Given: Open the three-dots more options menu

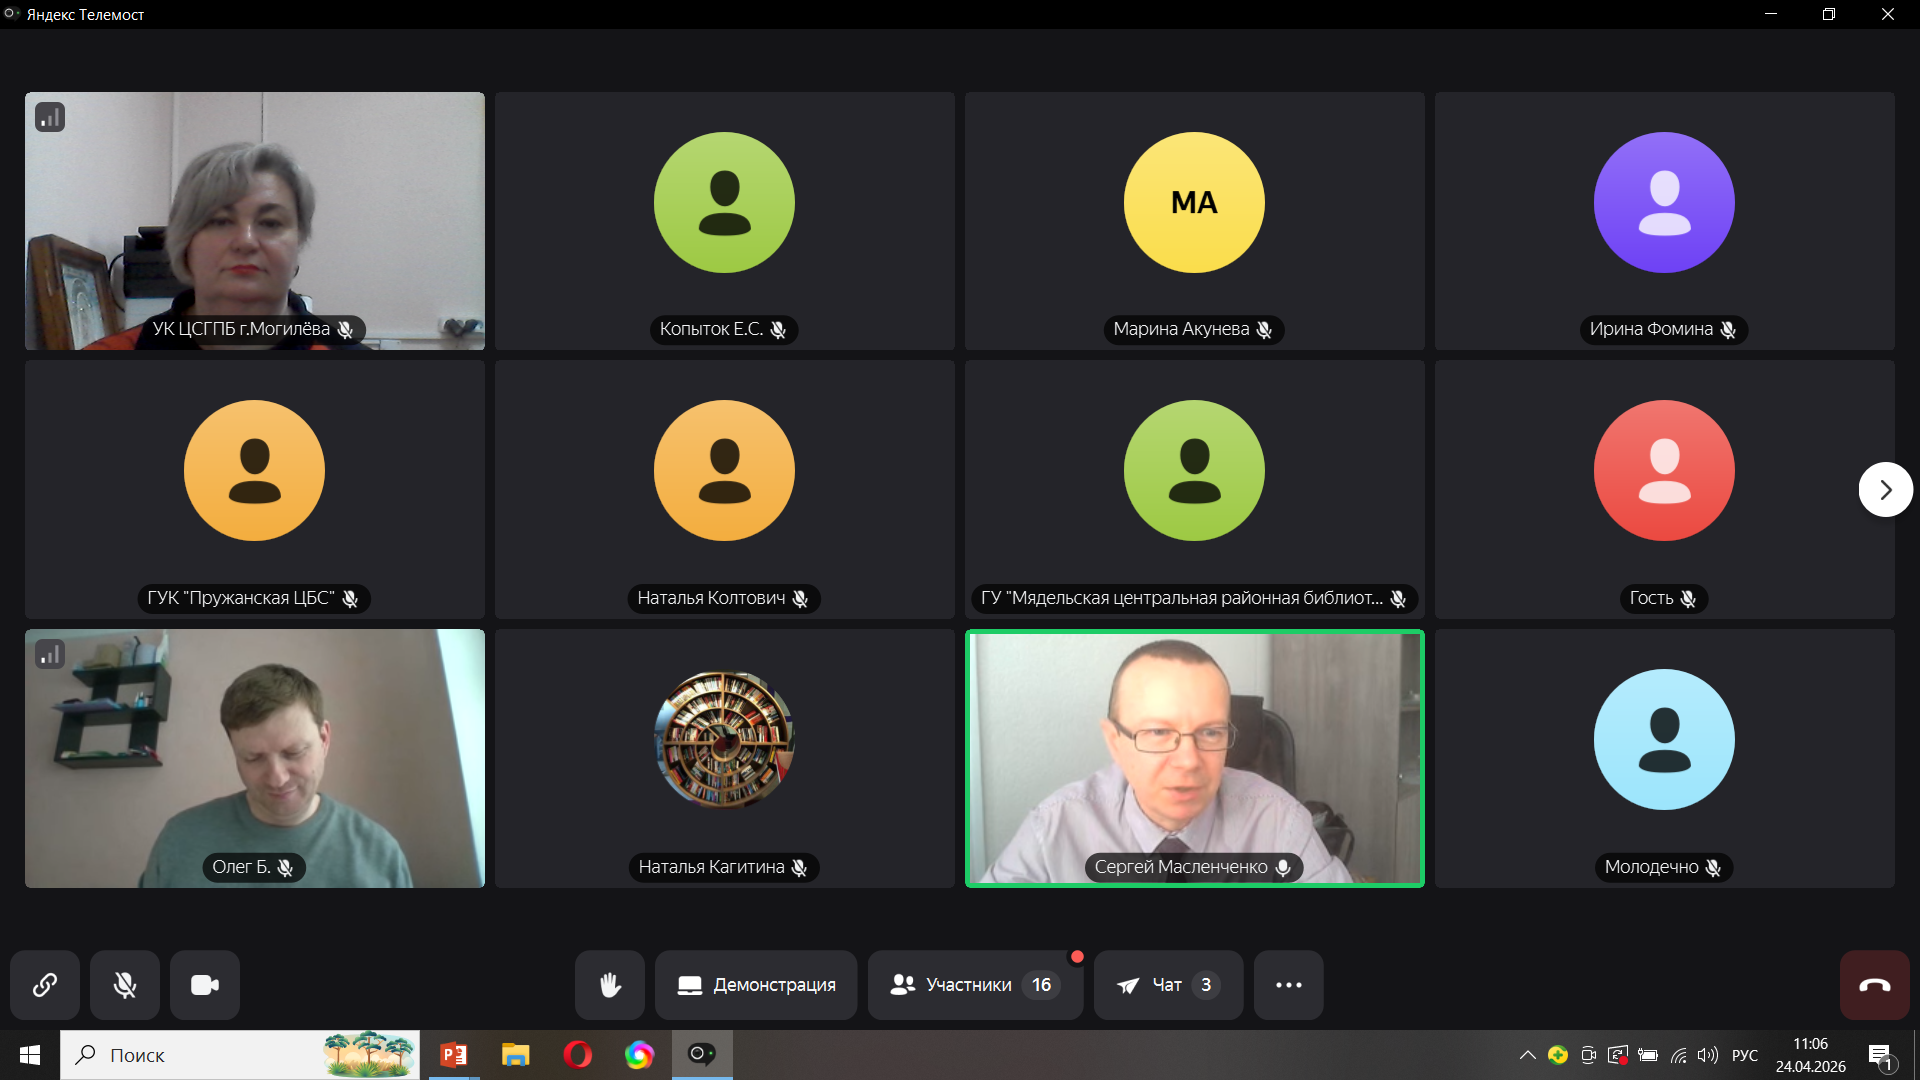Looking at the screenshot, I should (x=1288, y=985).
